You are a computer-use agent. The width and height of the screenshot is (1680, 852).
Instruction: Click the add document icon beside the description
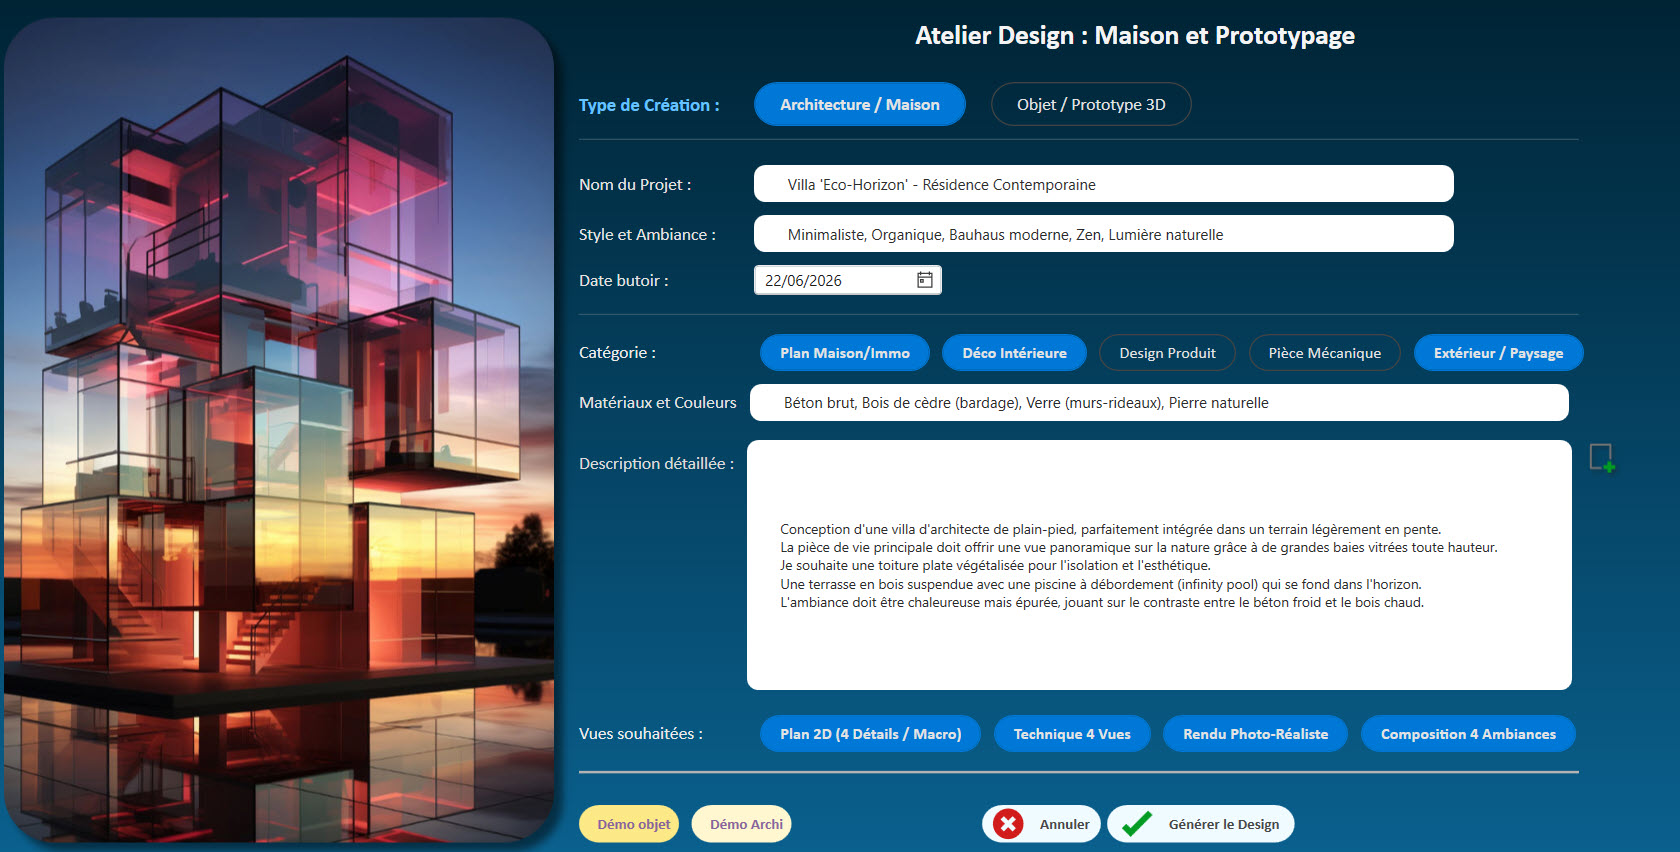pos(1602,458)
